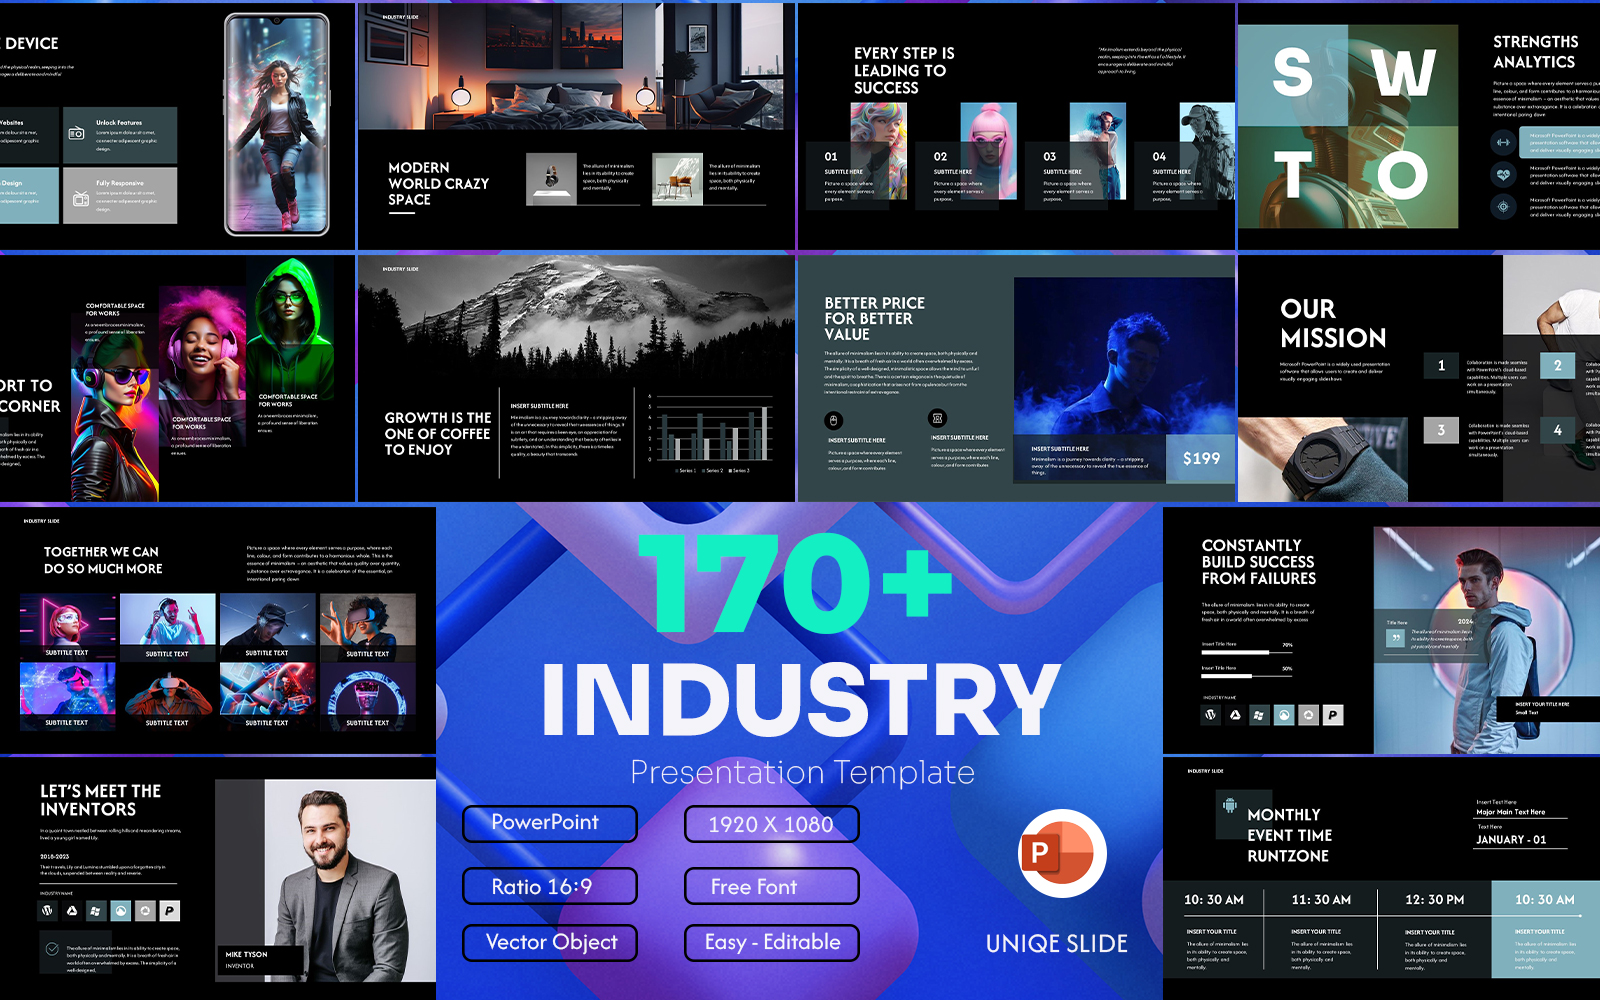This screenshot has width=1600, height=1000.
Task: Click Windows flag icon in Let's Meet The Inventors slide
Action: click(96, 911)
